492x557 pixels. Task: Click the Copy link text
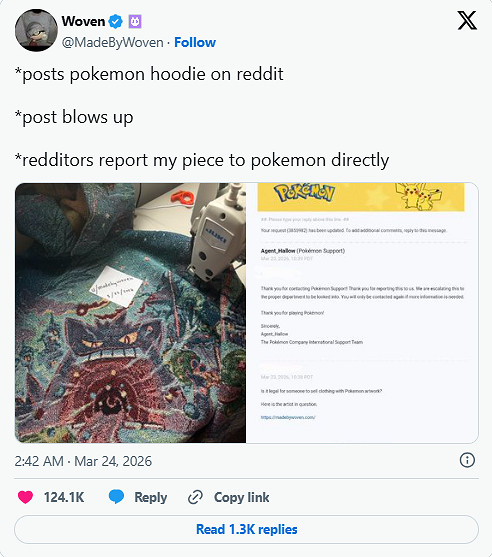pos(242,497)
